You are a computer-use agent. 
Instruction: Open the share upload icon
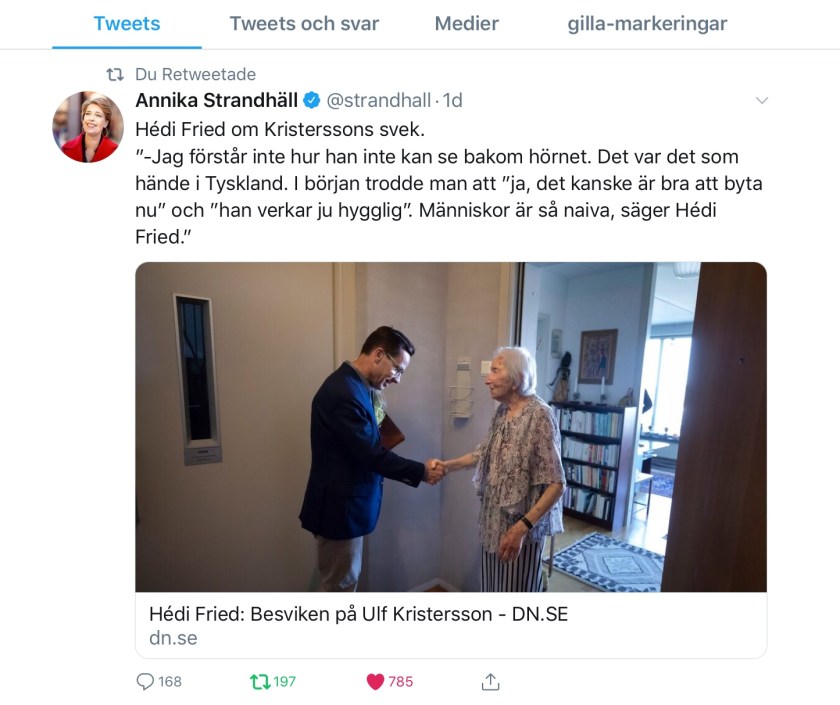point(490,681)
